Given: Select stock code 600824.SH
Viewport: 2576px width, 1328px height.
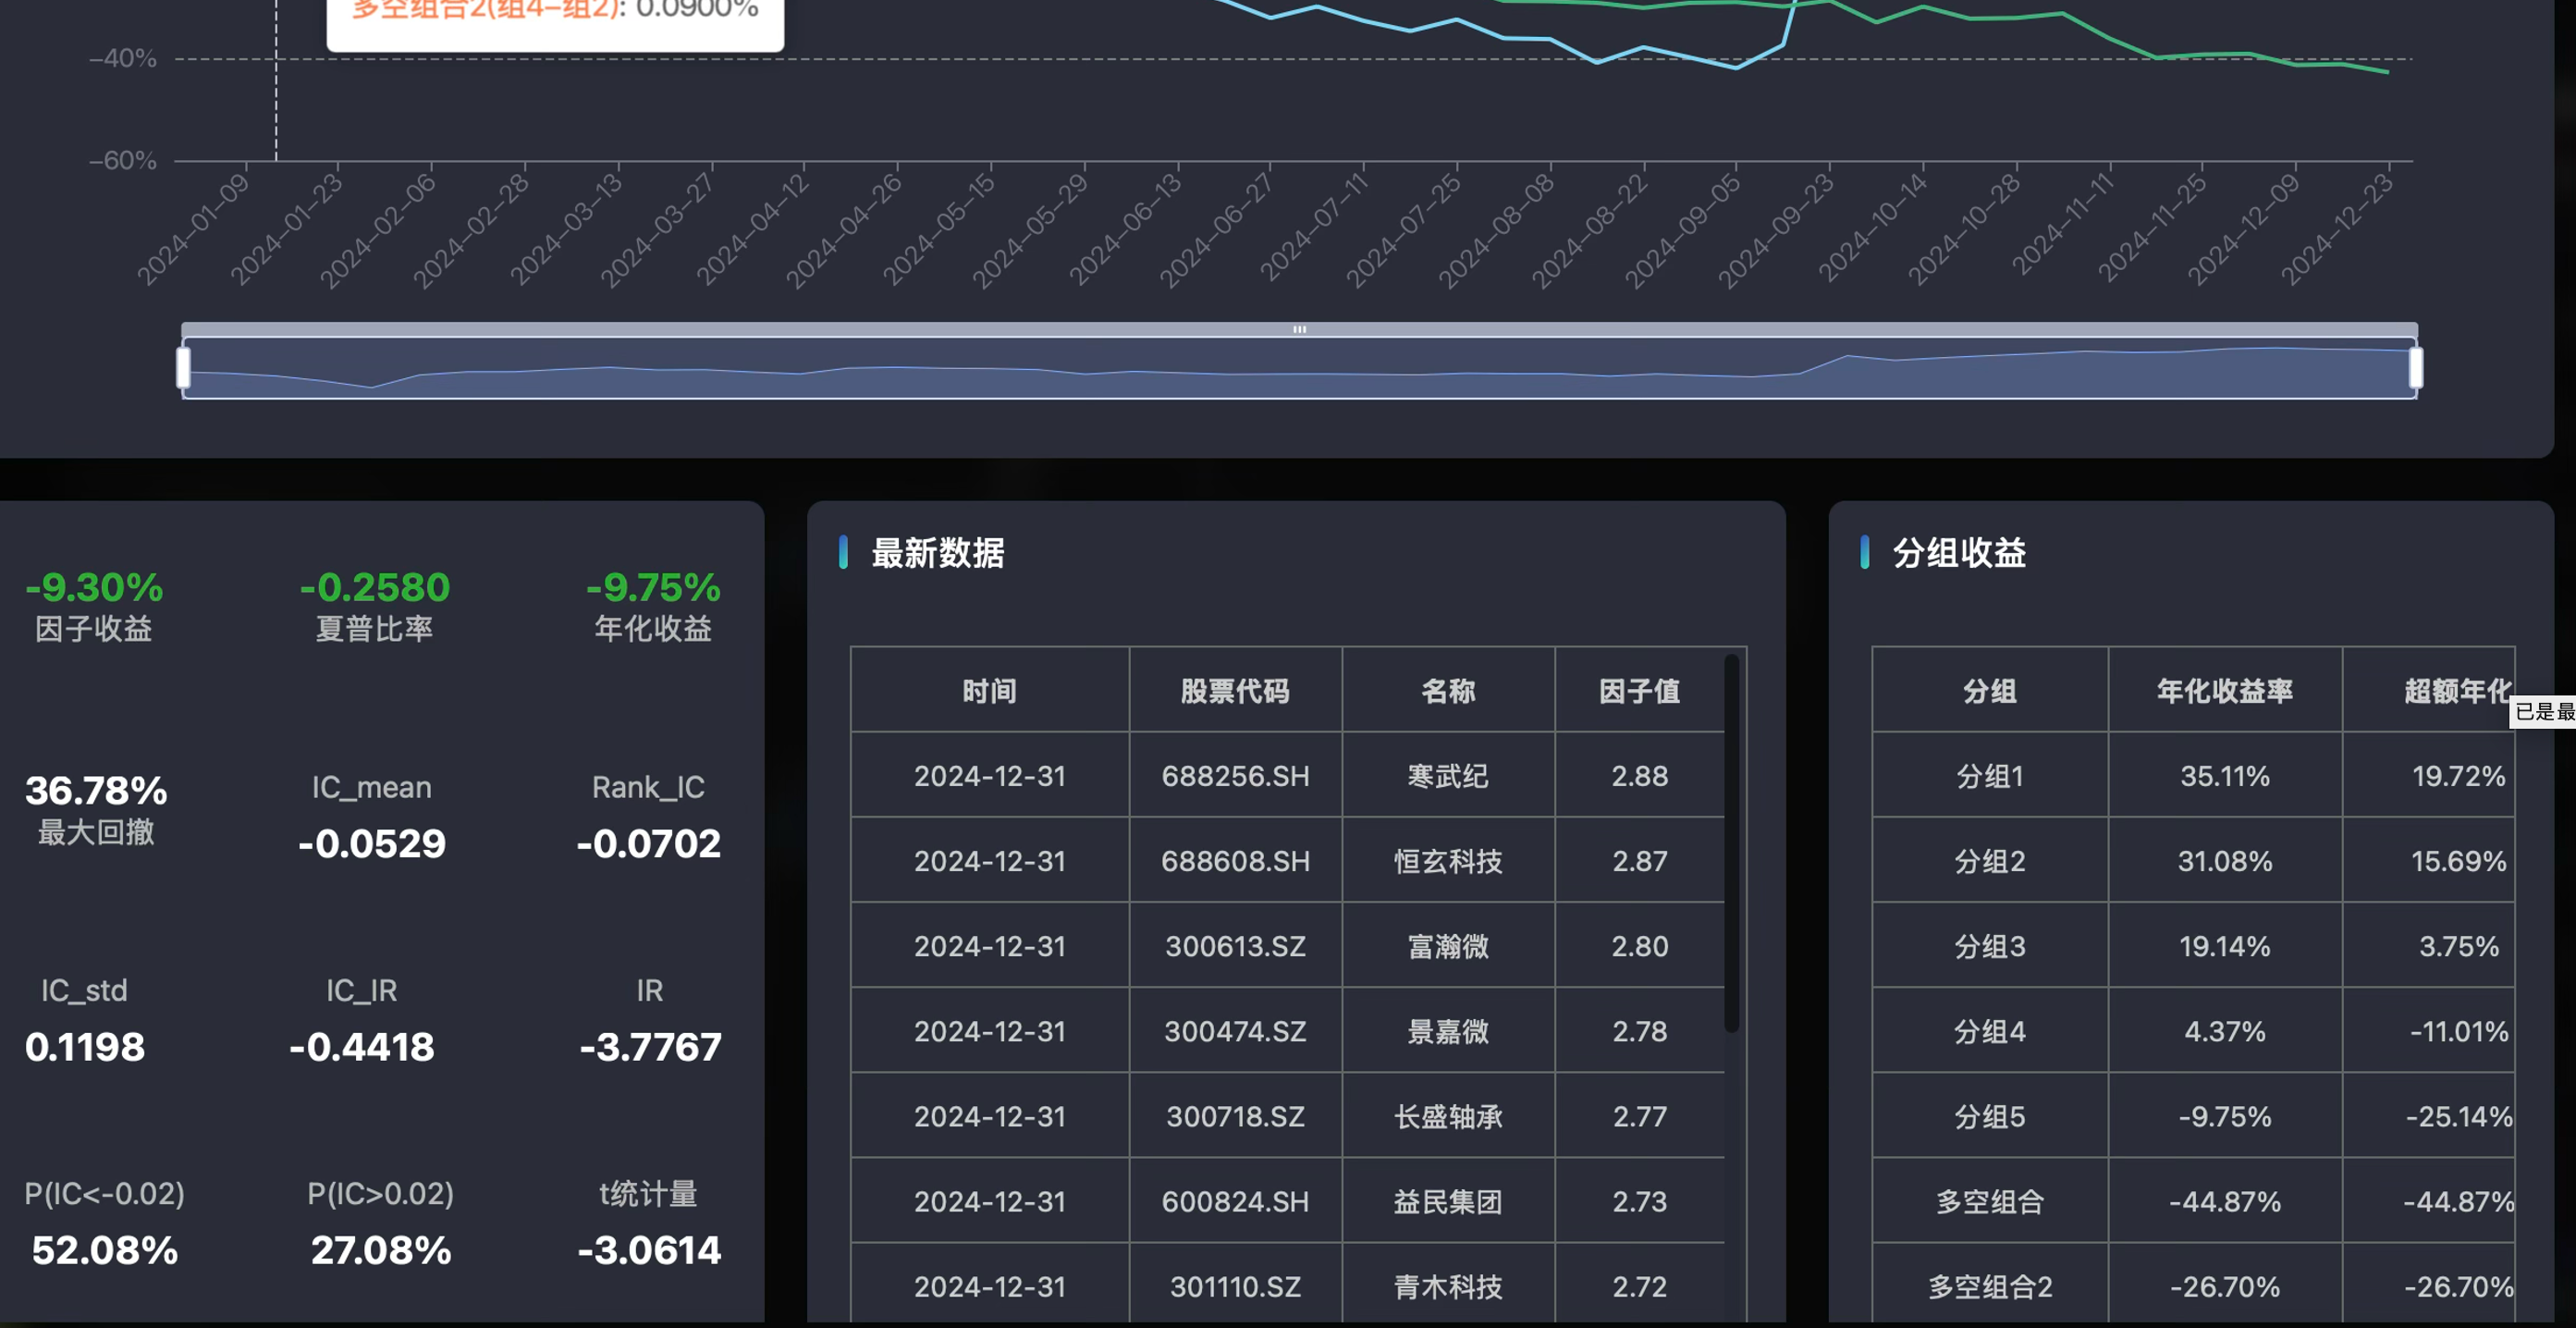Looking at the screenshot, I should 1235,1201.
